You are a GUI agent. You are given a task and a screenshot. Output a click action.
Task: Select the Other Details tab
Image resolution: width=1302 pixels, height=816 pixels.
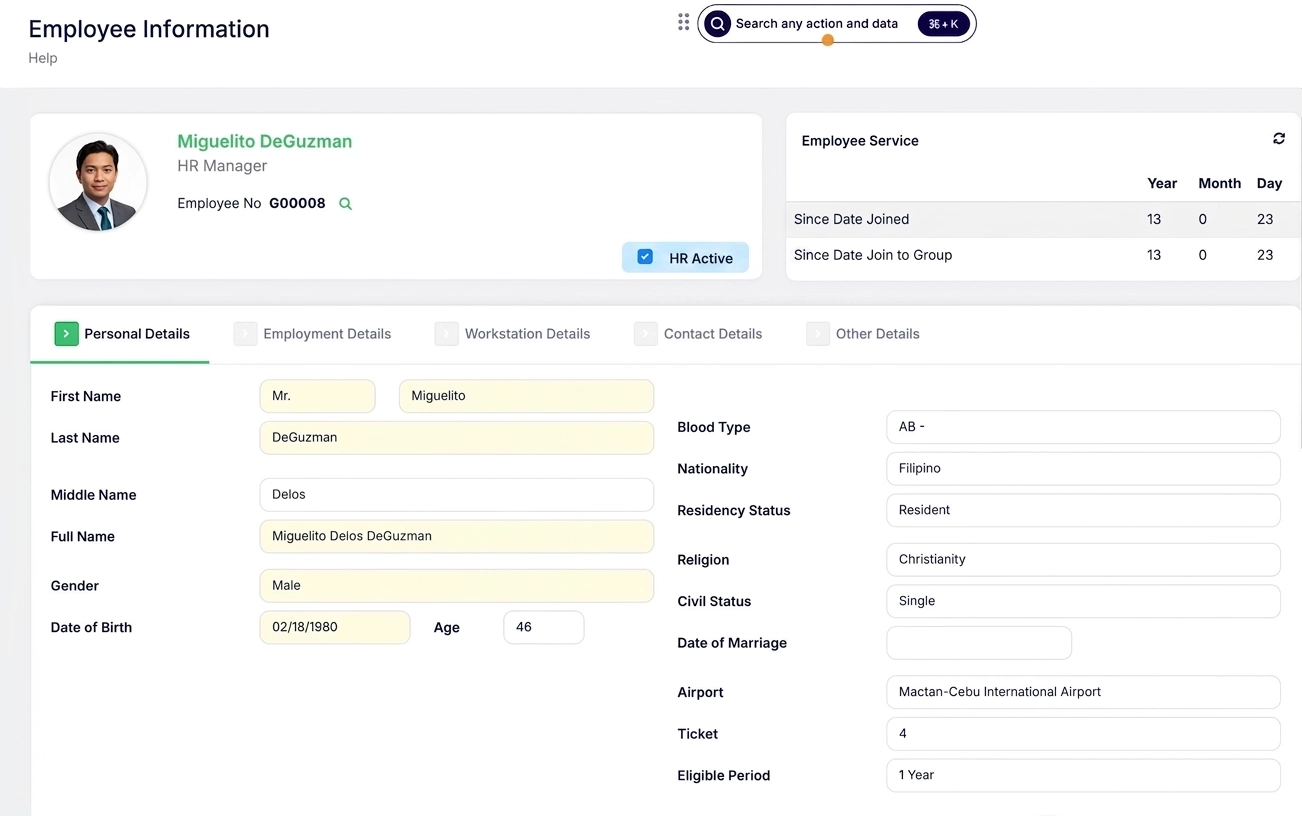pyautogui.click(x=877, y=334)
